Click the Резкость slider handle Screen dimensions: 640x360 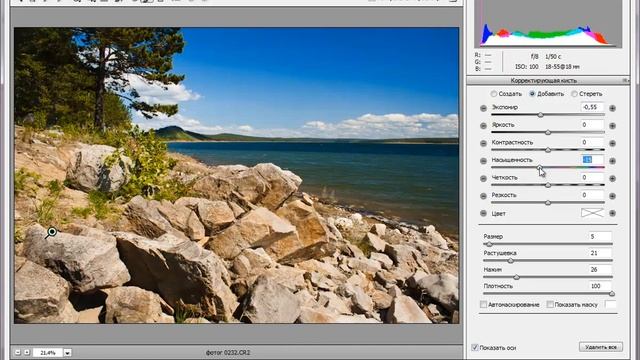coord(548,202)
